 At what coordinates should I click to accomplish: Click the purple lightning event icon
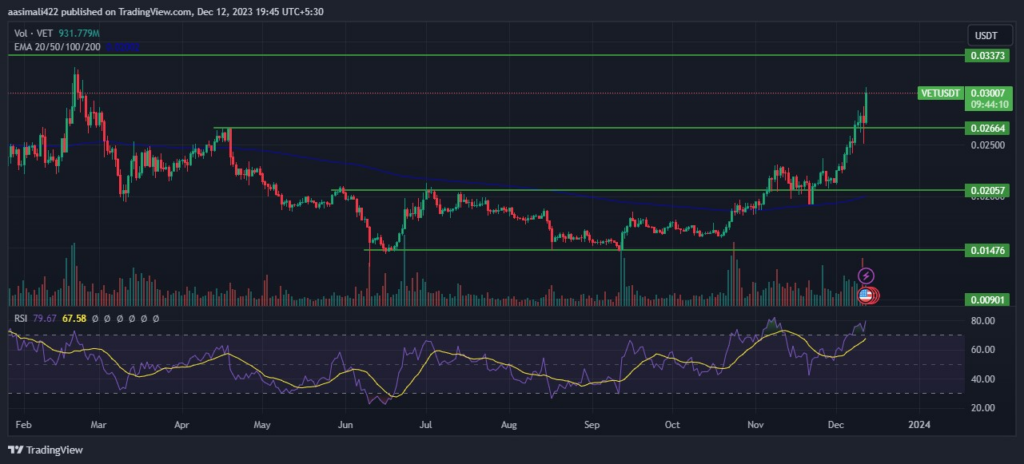point(866,276)
